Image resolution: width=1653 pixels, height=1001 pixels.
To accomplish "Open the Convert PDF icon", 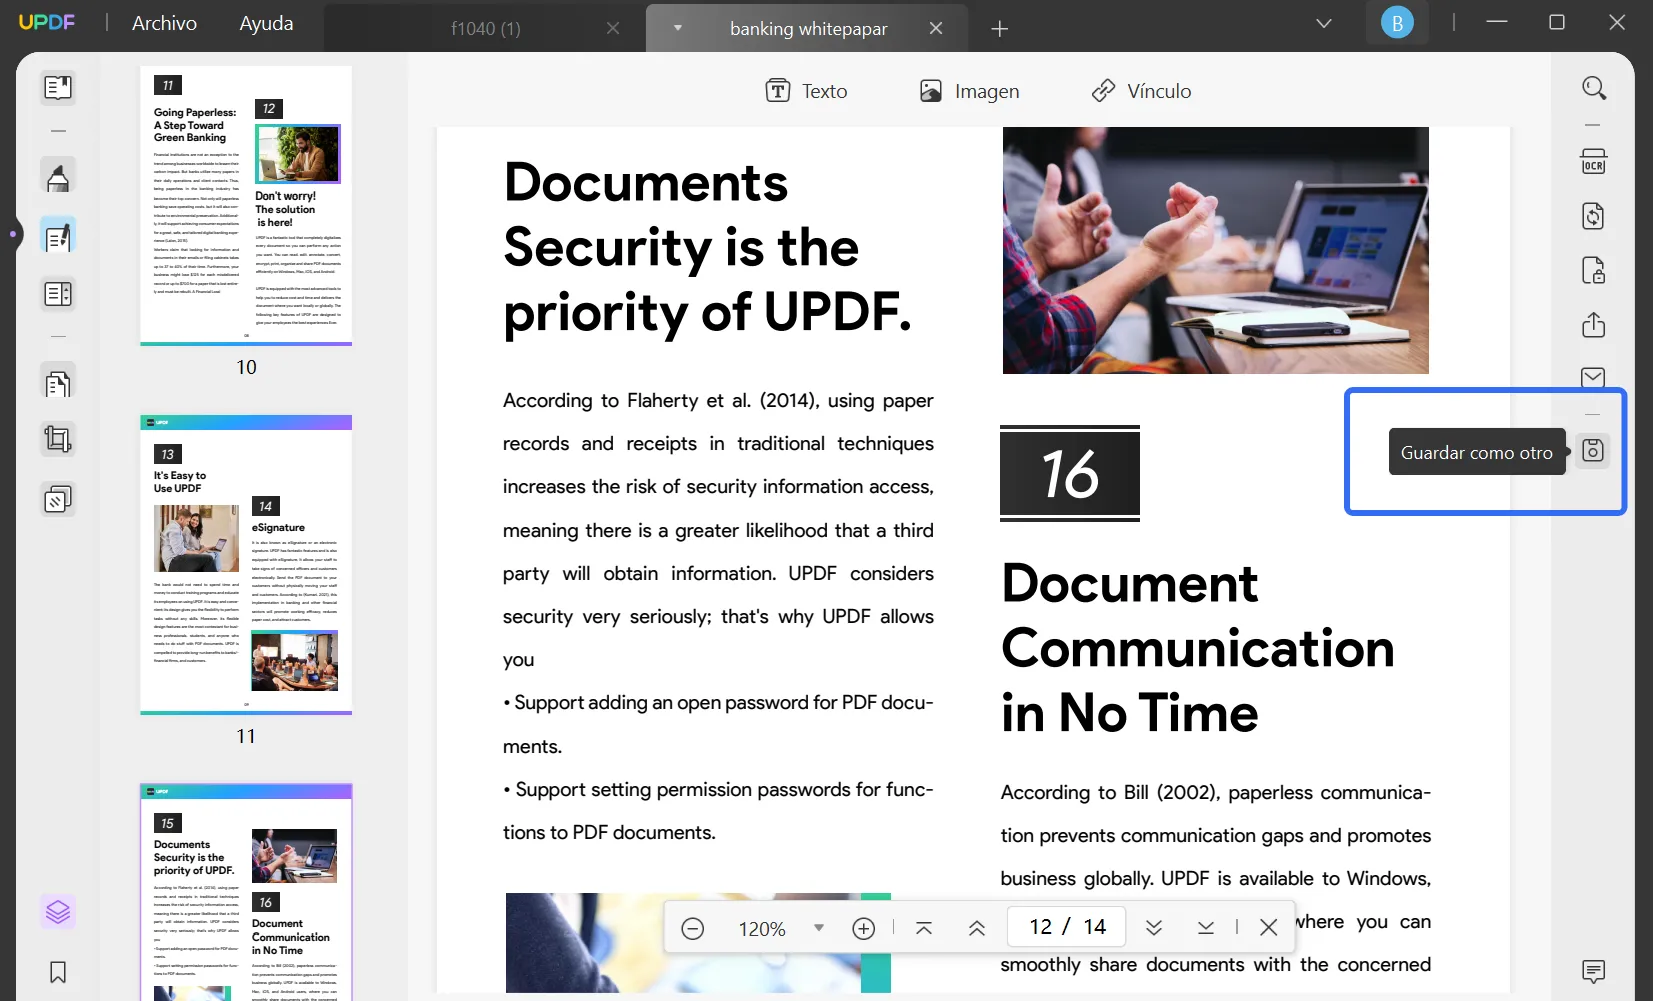I will tap(1594, 216).
